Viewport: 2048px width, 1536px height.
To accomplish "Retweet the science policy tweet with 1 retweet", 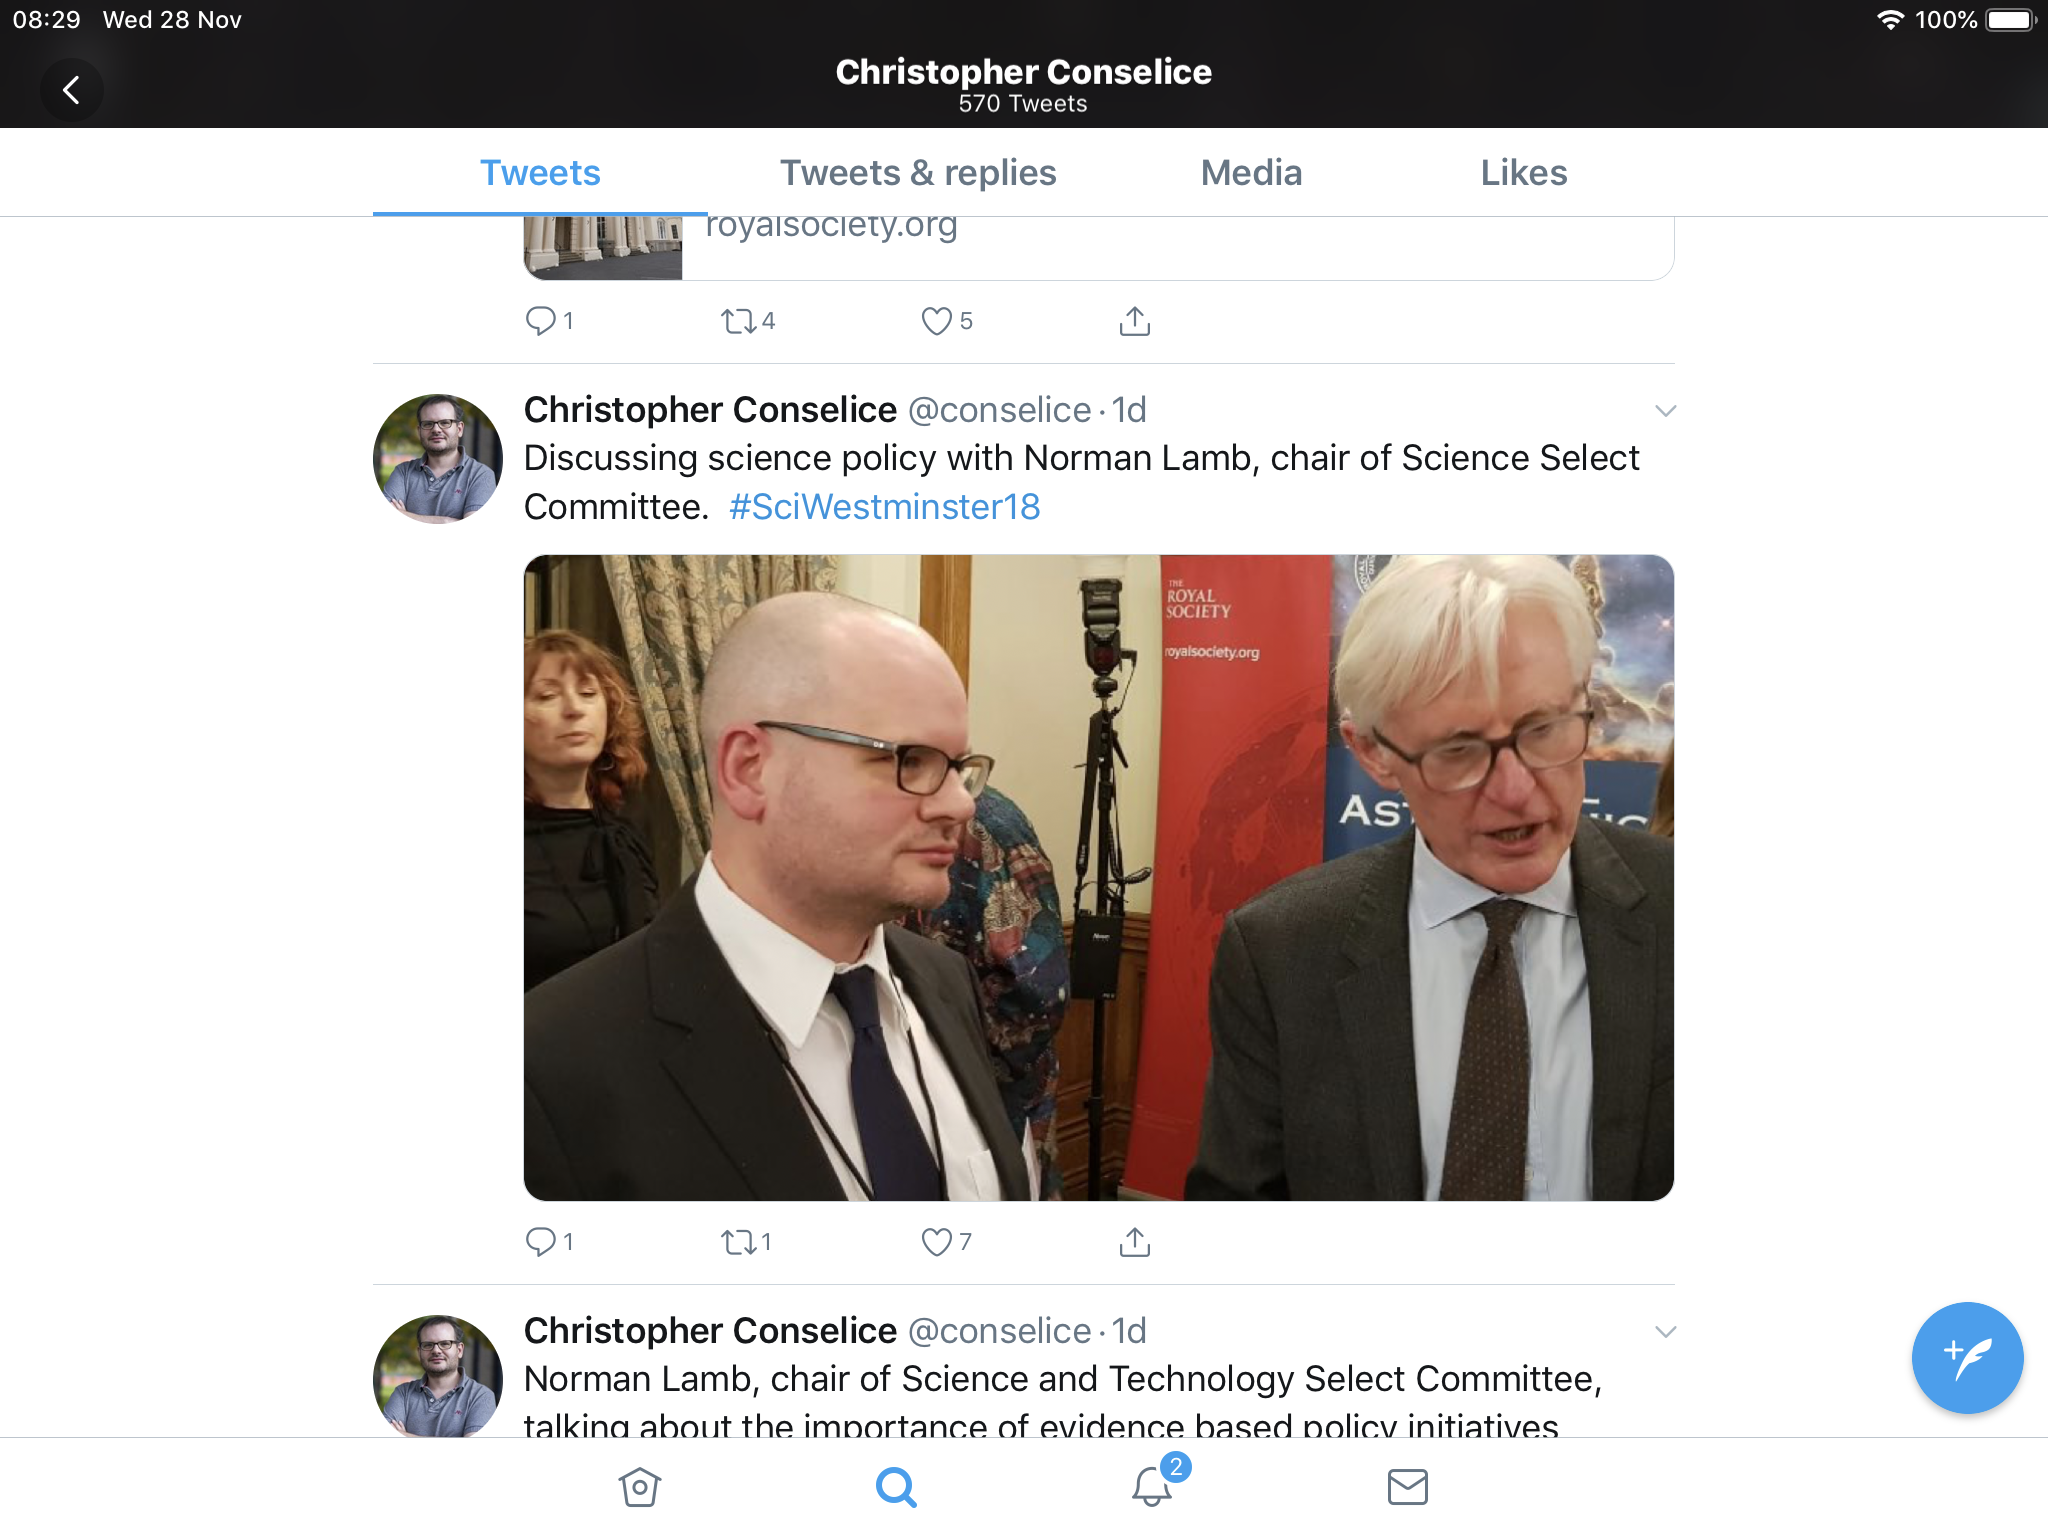I will point(746,1242).
